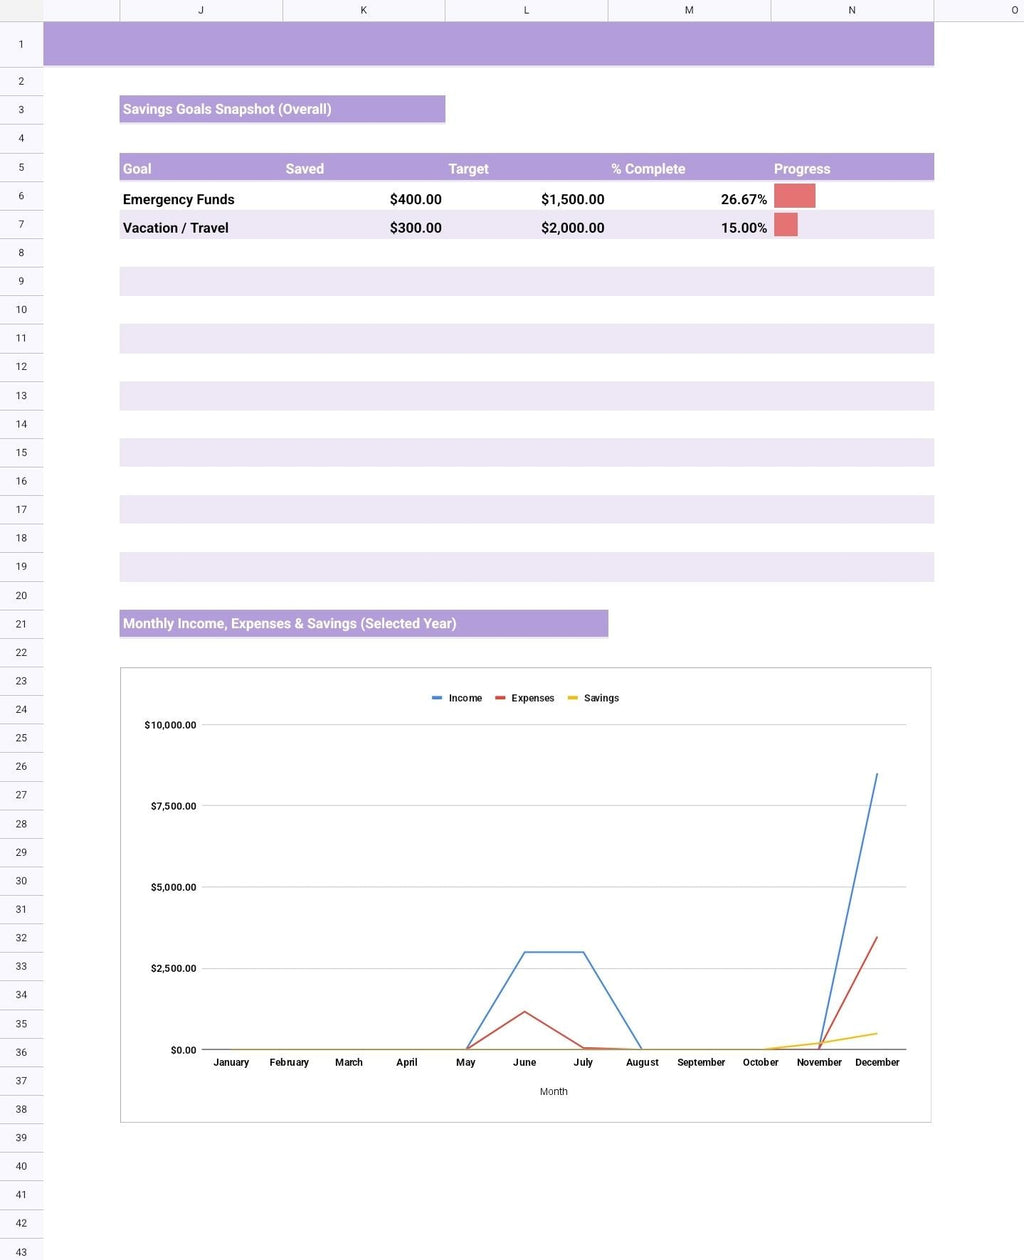Viewport: 1024px width, 1260px height.
Task: Click Emergency Funds red progress bar
Action: (795, 196)
